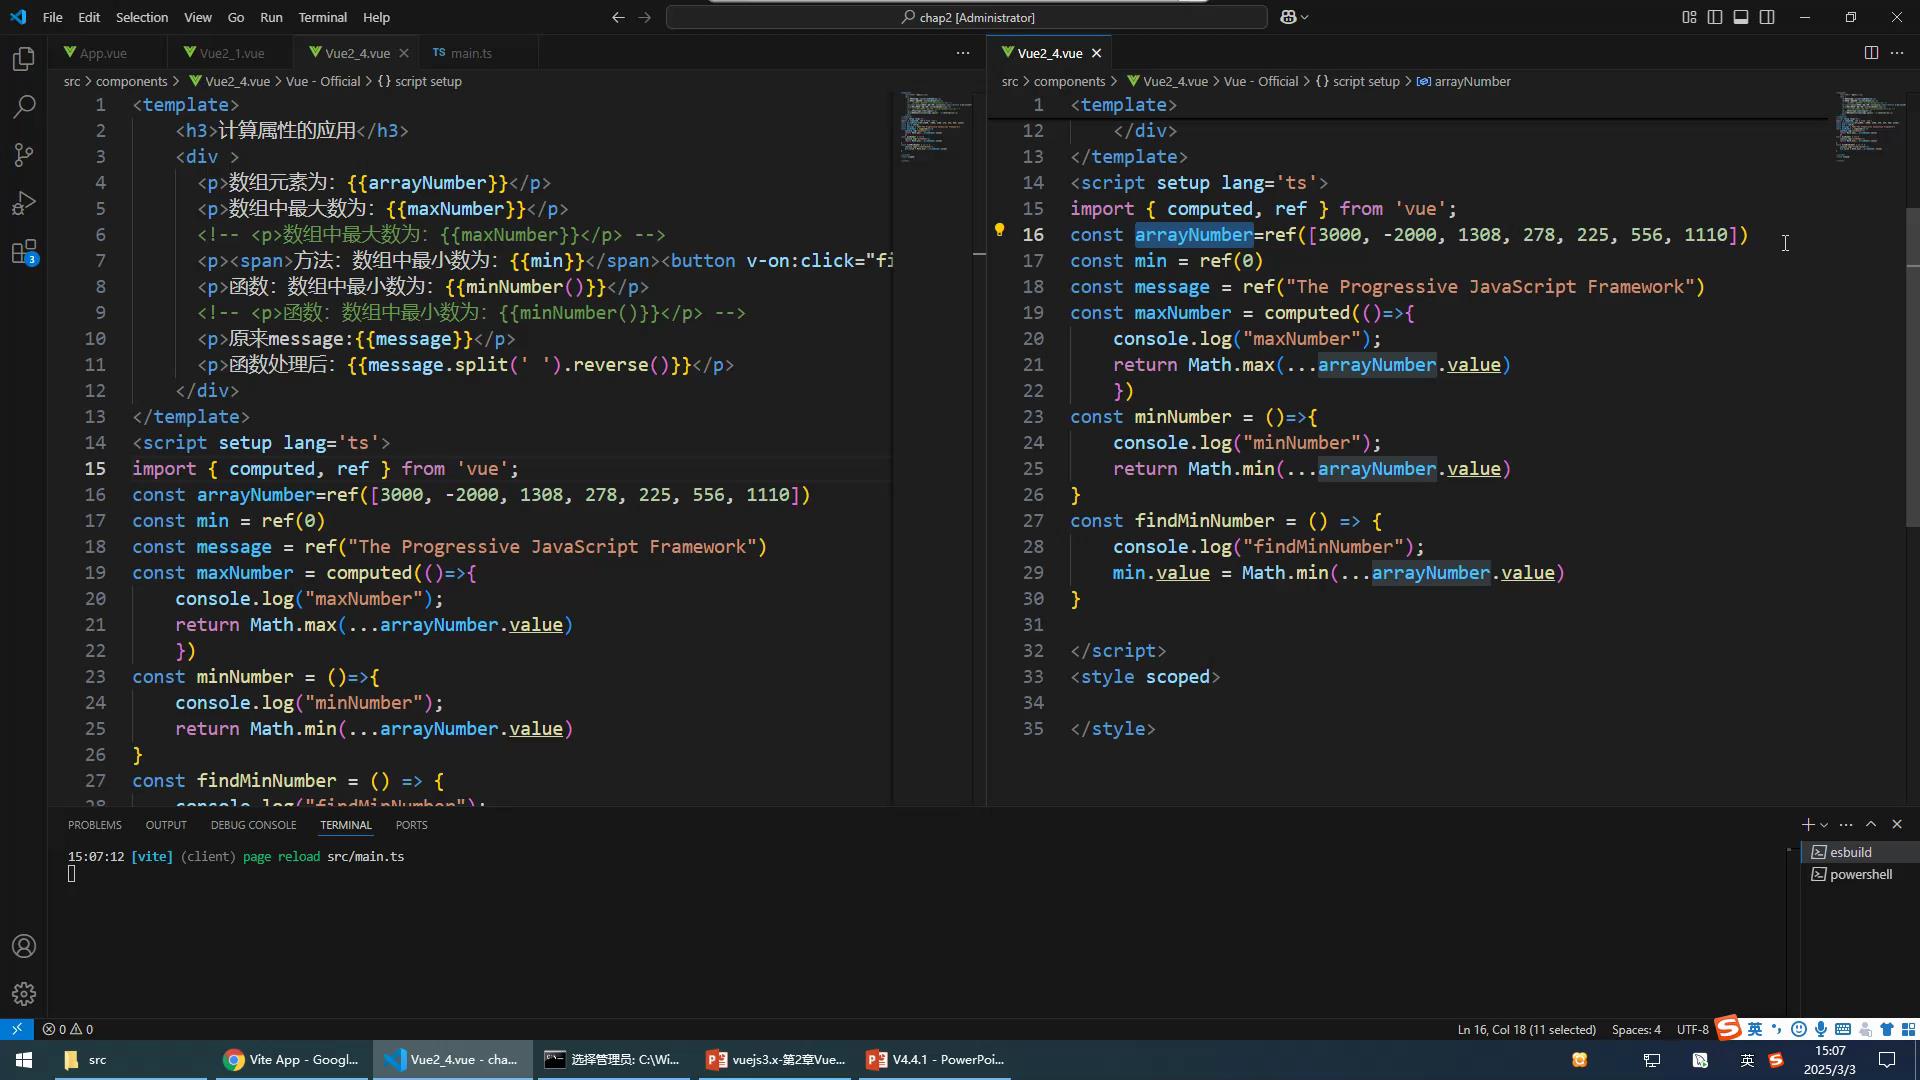1920x1080 pixels.
Task: Open the Search view icon
Action: (24, 107)
